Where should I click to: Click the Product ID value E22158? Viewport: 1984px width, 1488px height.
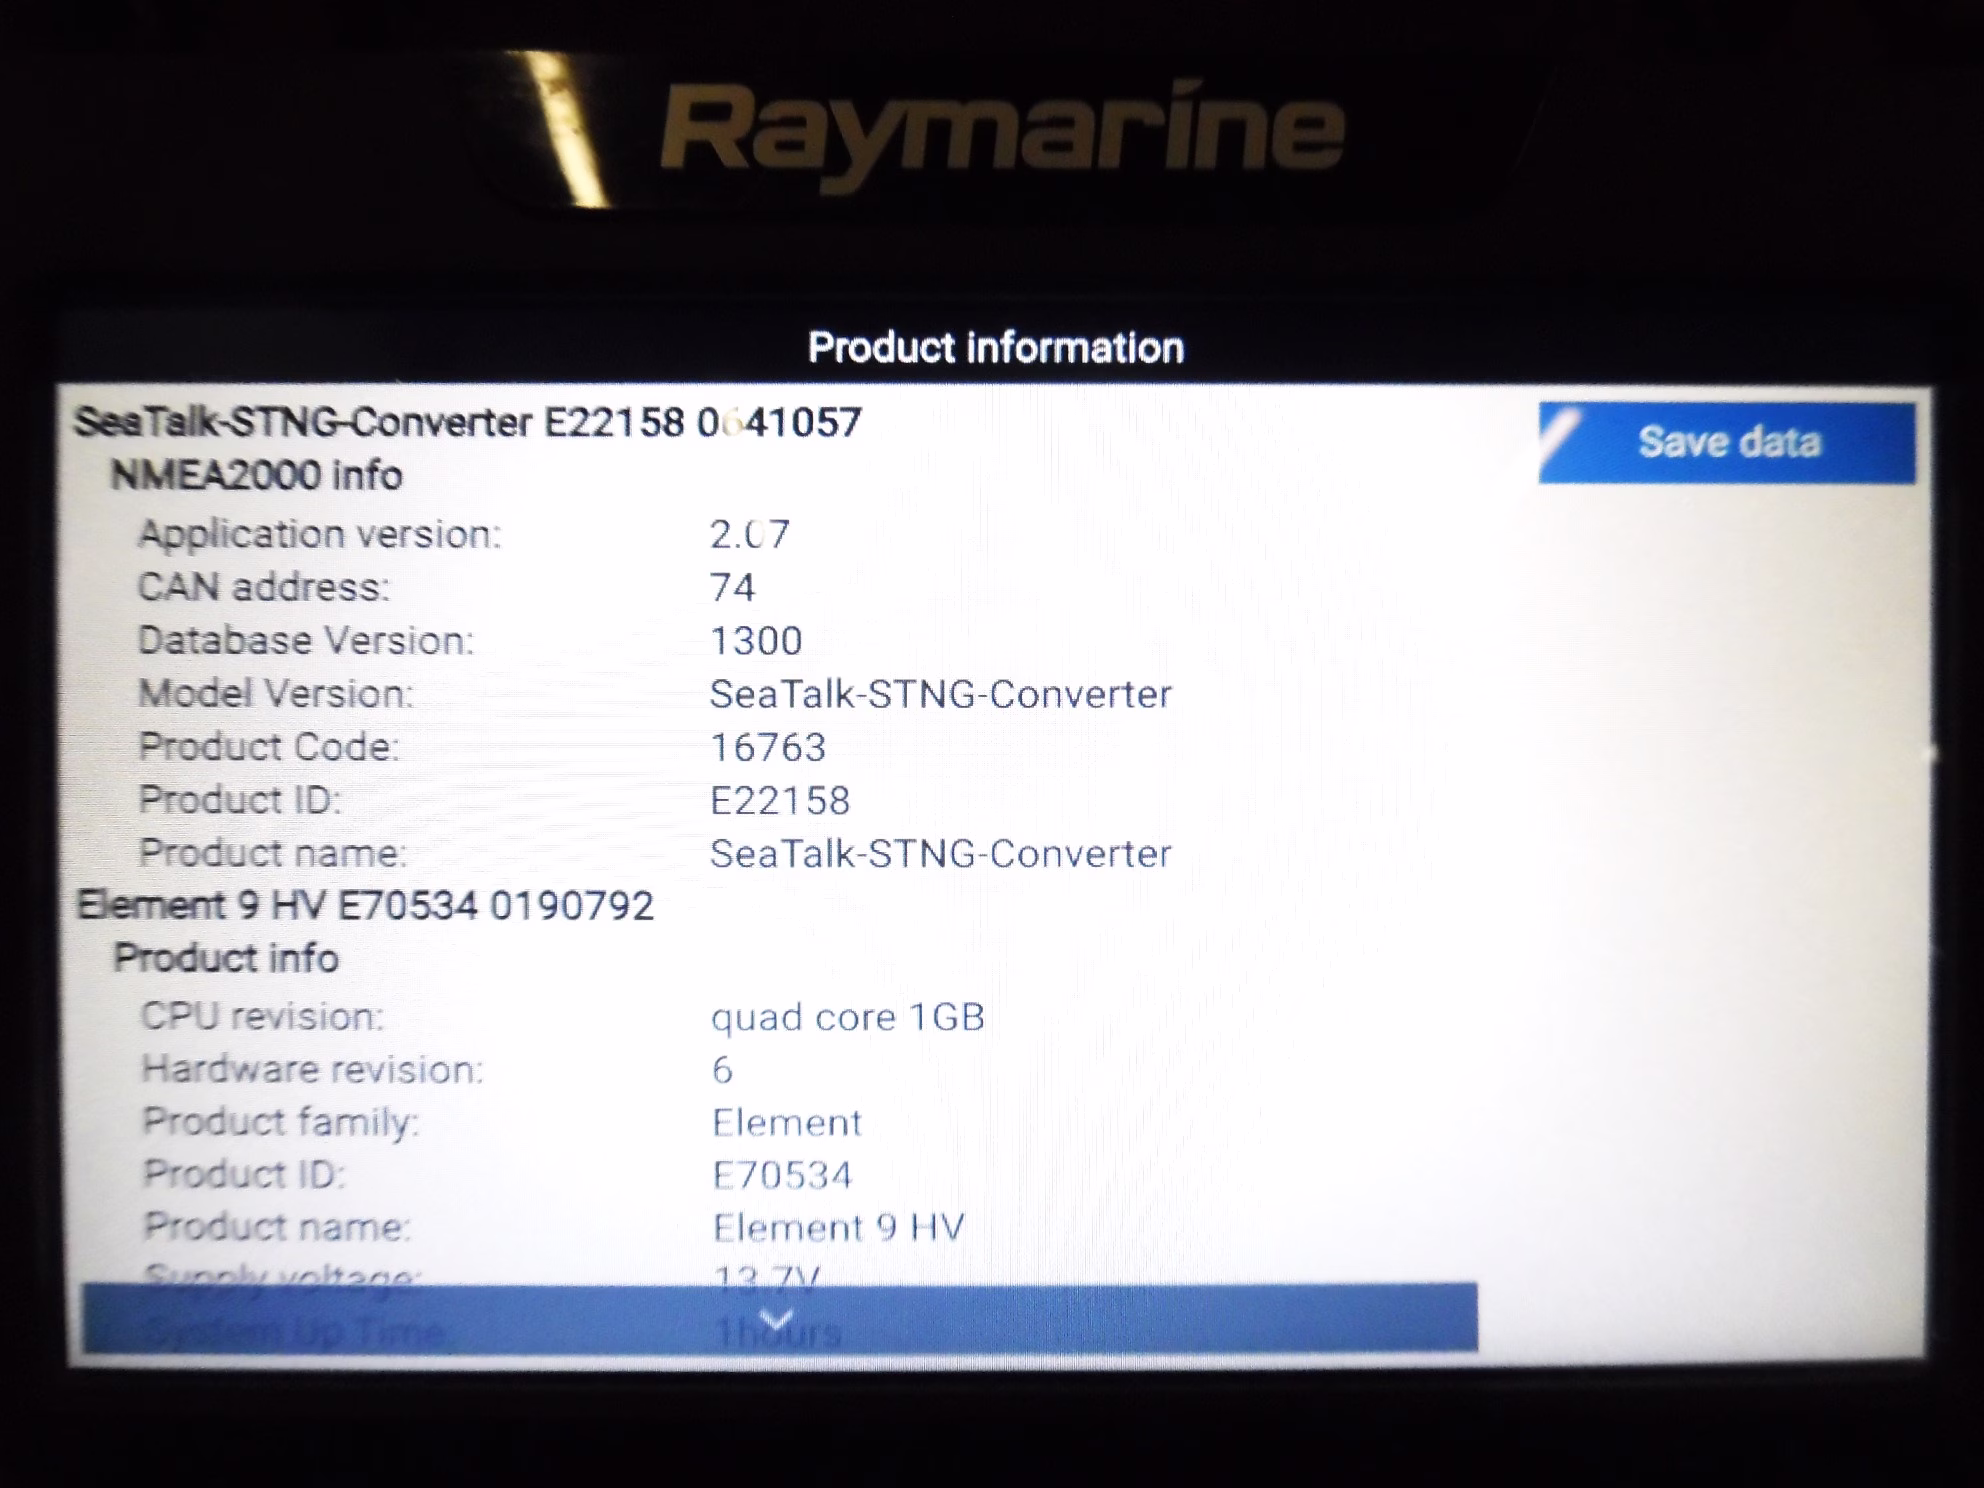point(780,800)
